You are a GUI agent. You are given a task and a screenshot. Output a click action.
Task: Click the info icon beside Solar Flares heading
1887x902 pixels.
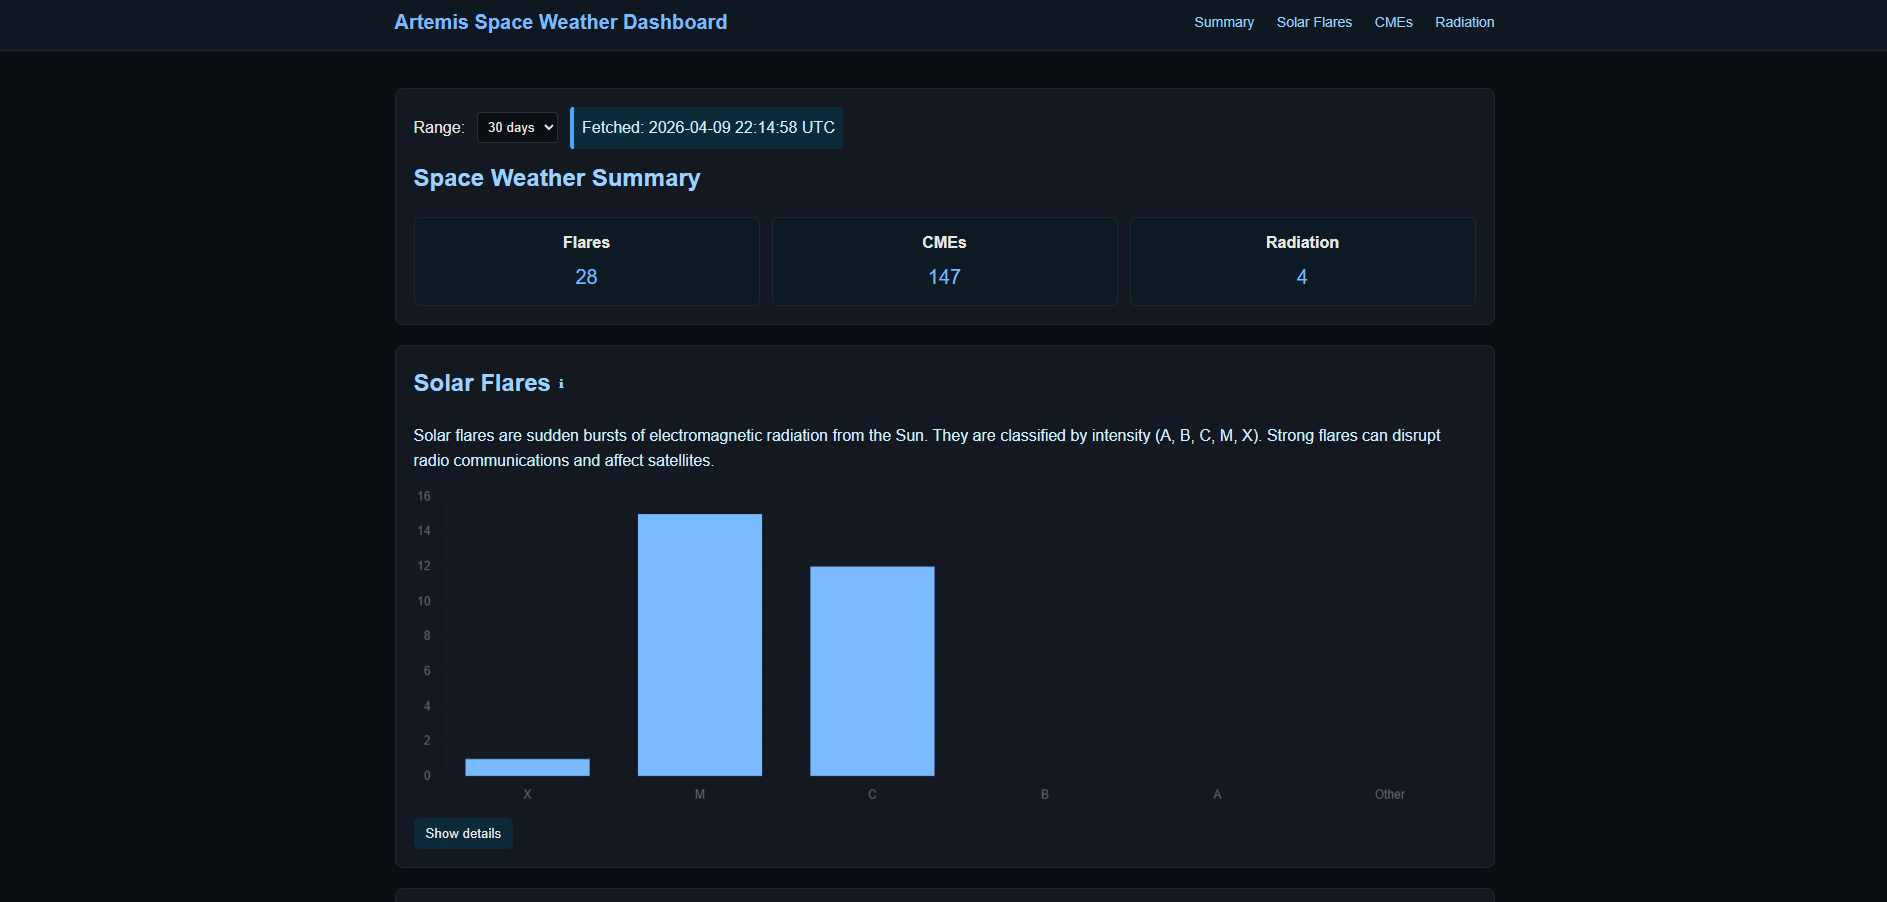tap(561, 383)
